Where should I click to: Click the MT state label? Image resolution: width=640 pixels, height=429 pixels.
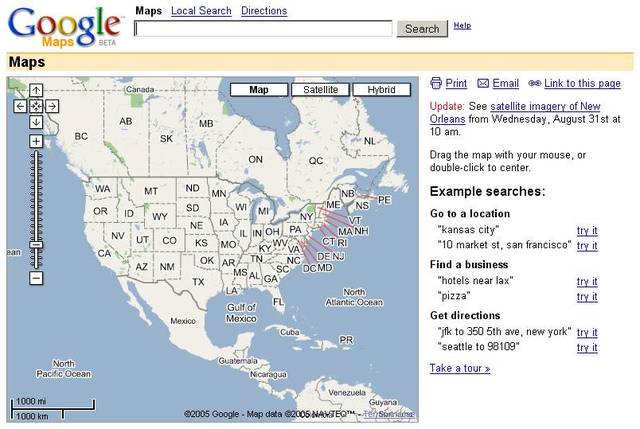(x=151, y=191)
